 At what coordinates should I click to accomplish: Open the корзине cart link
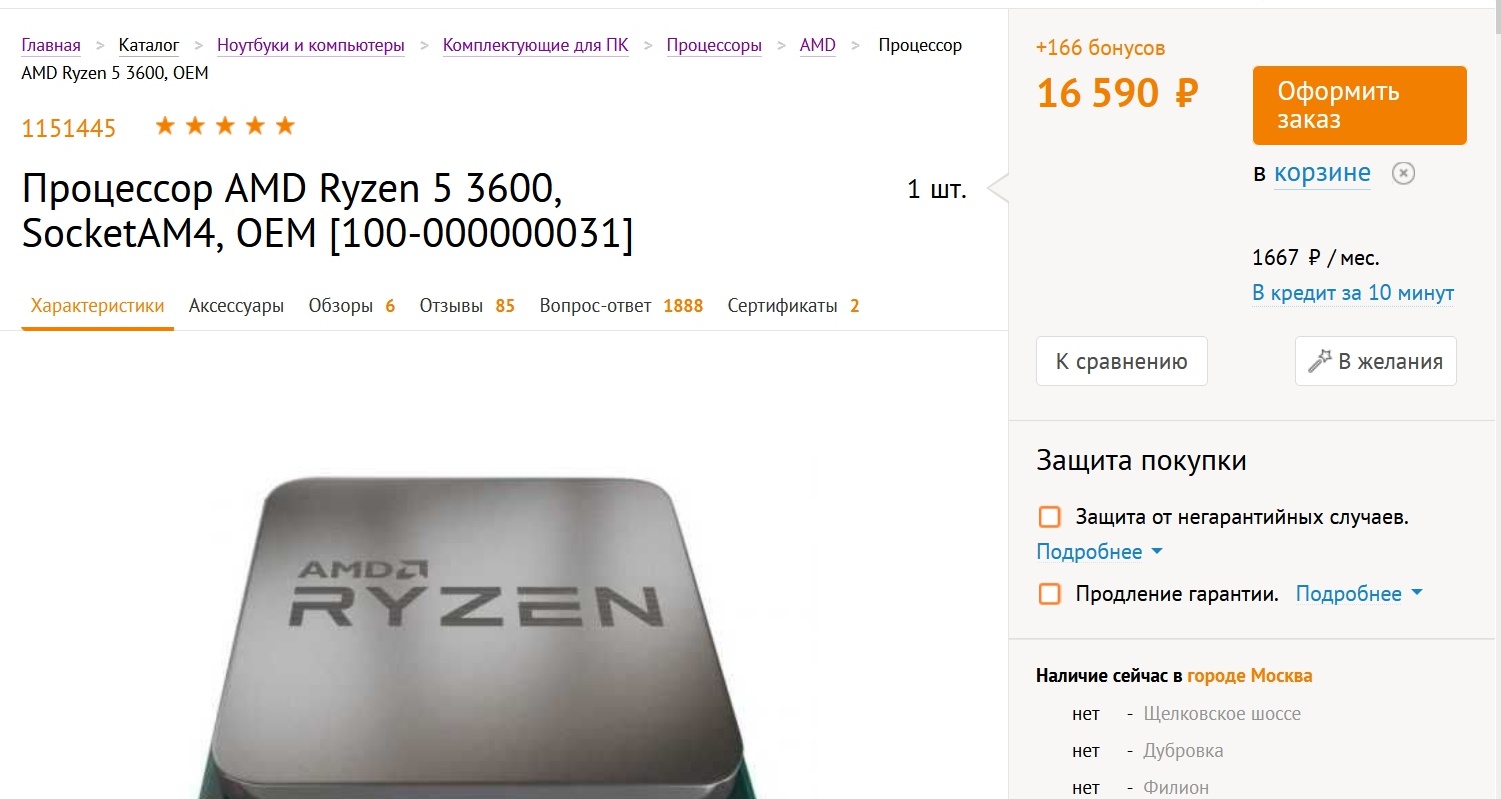pos(1322,173)
